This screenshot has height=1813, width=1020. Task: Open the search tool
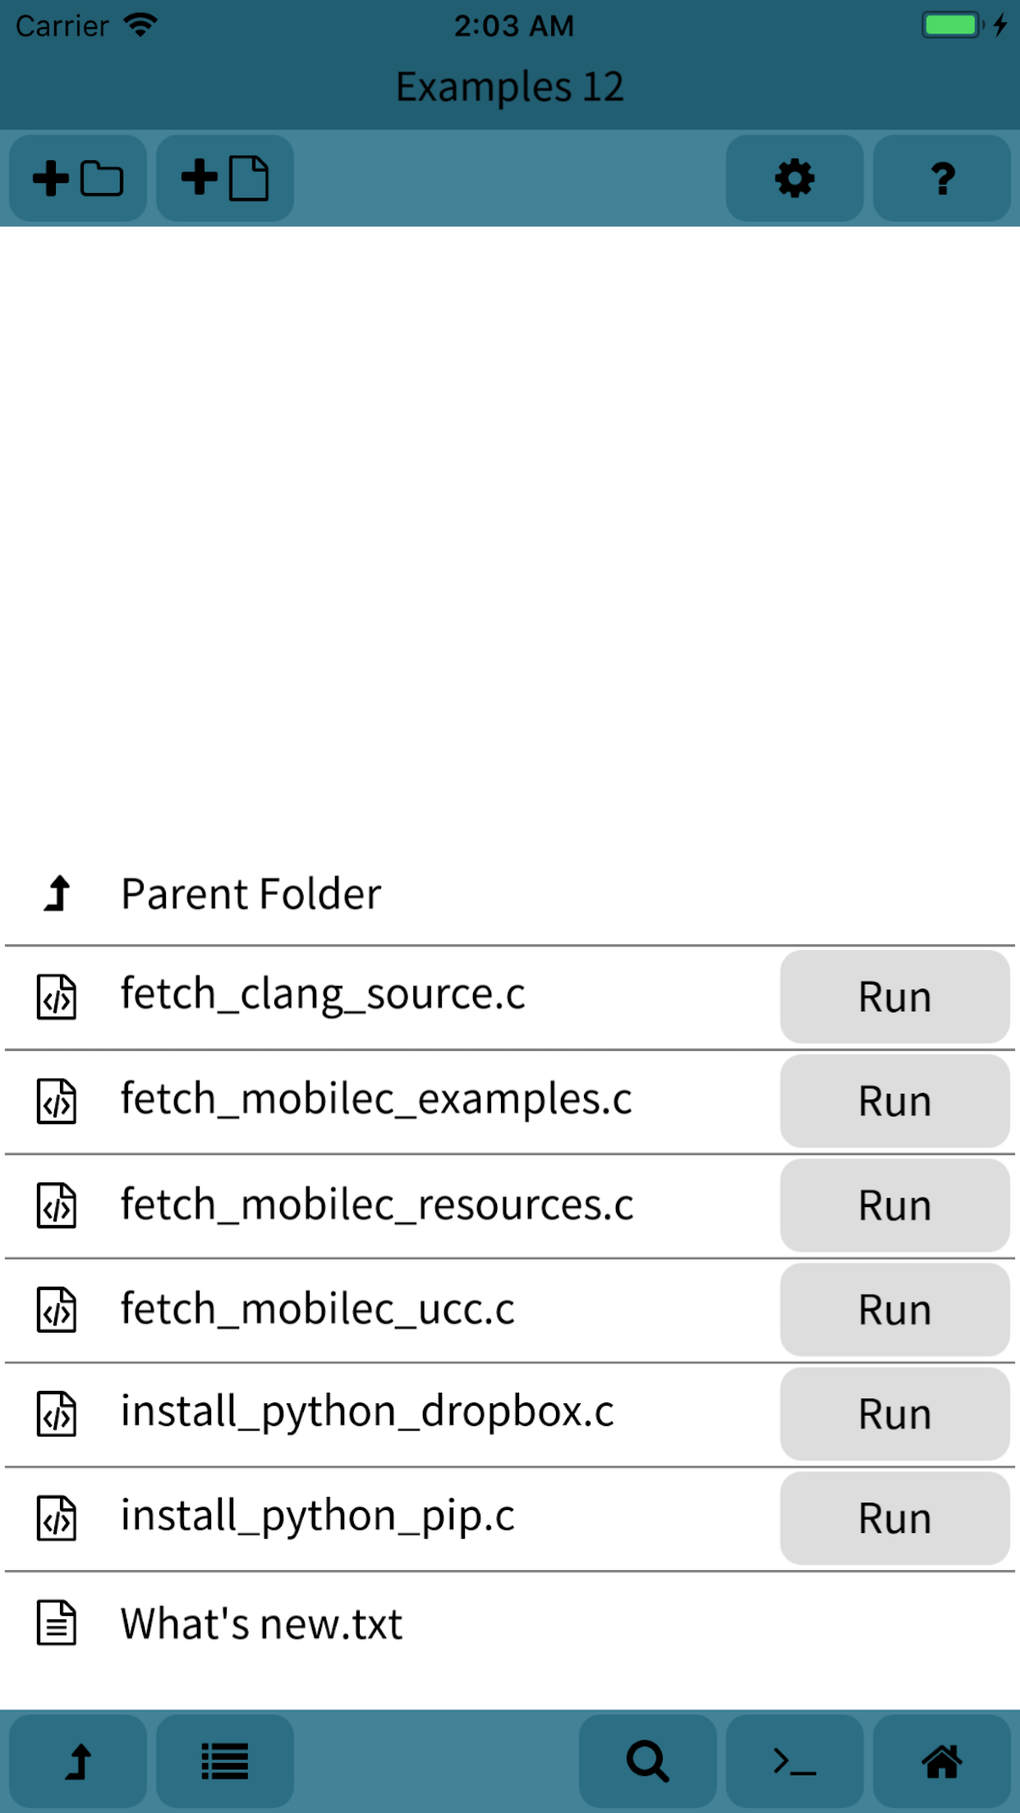[647, 1761]
